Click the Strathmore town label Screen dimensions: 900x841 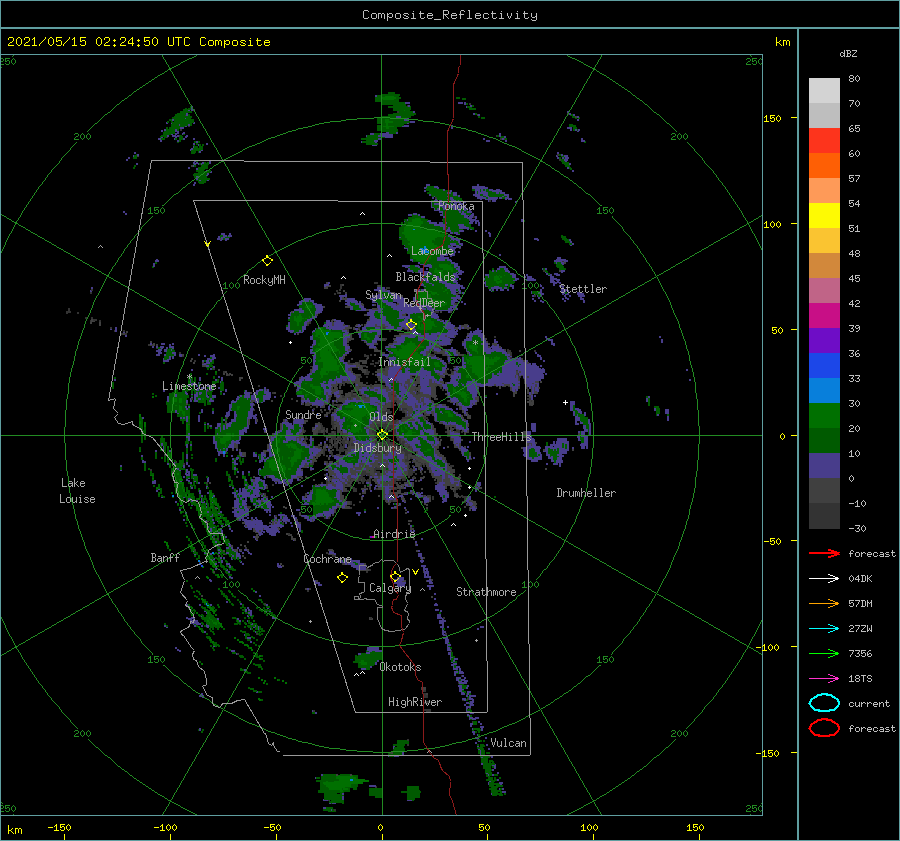click(x=486, y=592)
